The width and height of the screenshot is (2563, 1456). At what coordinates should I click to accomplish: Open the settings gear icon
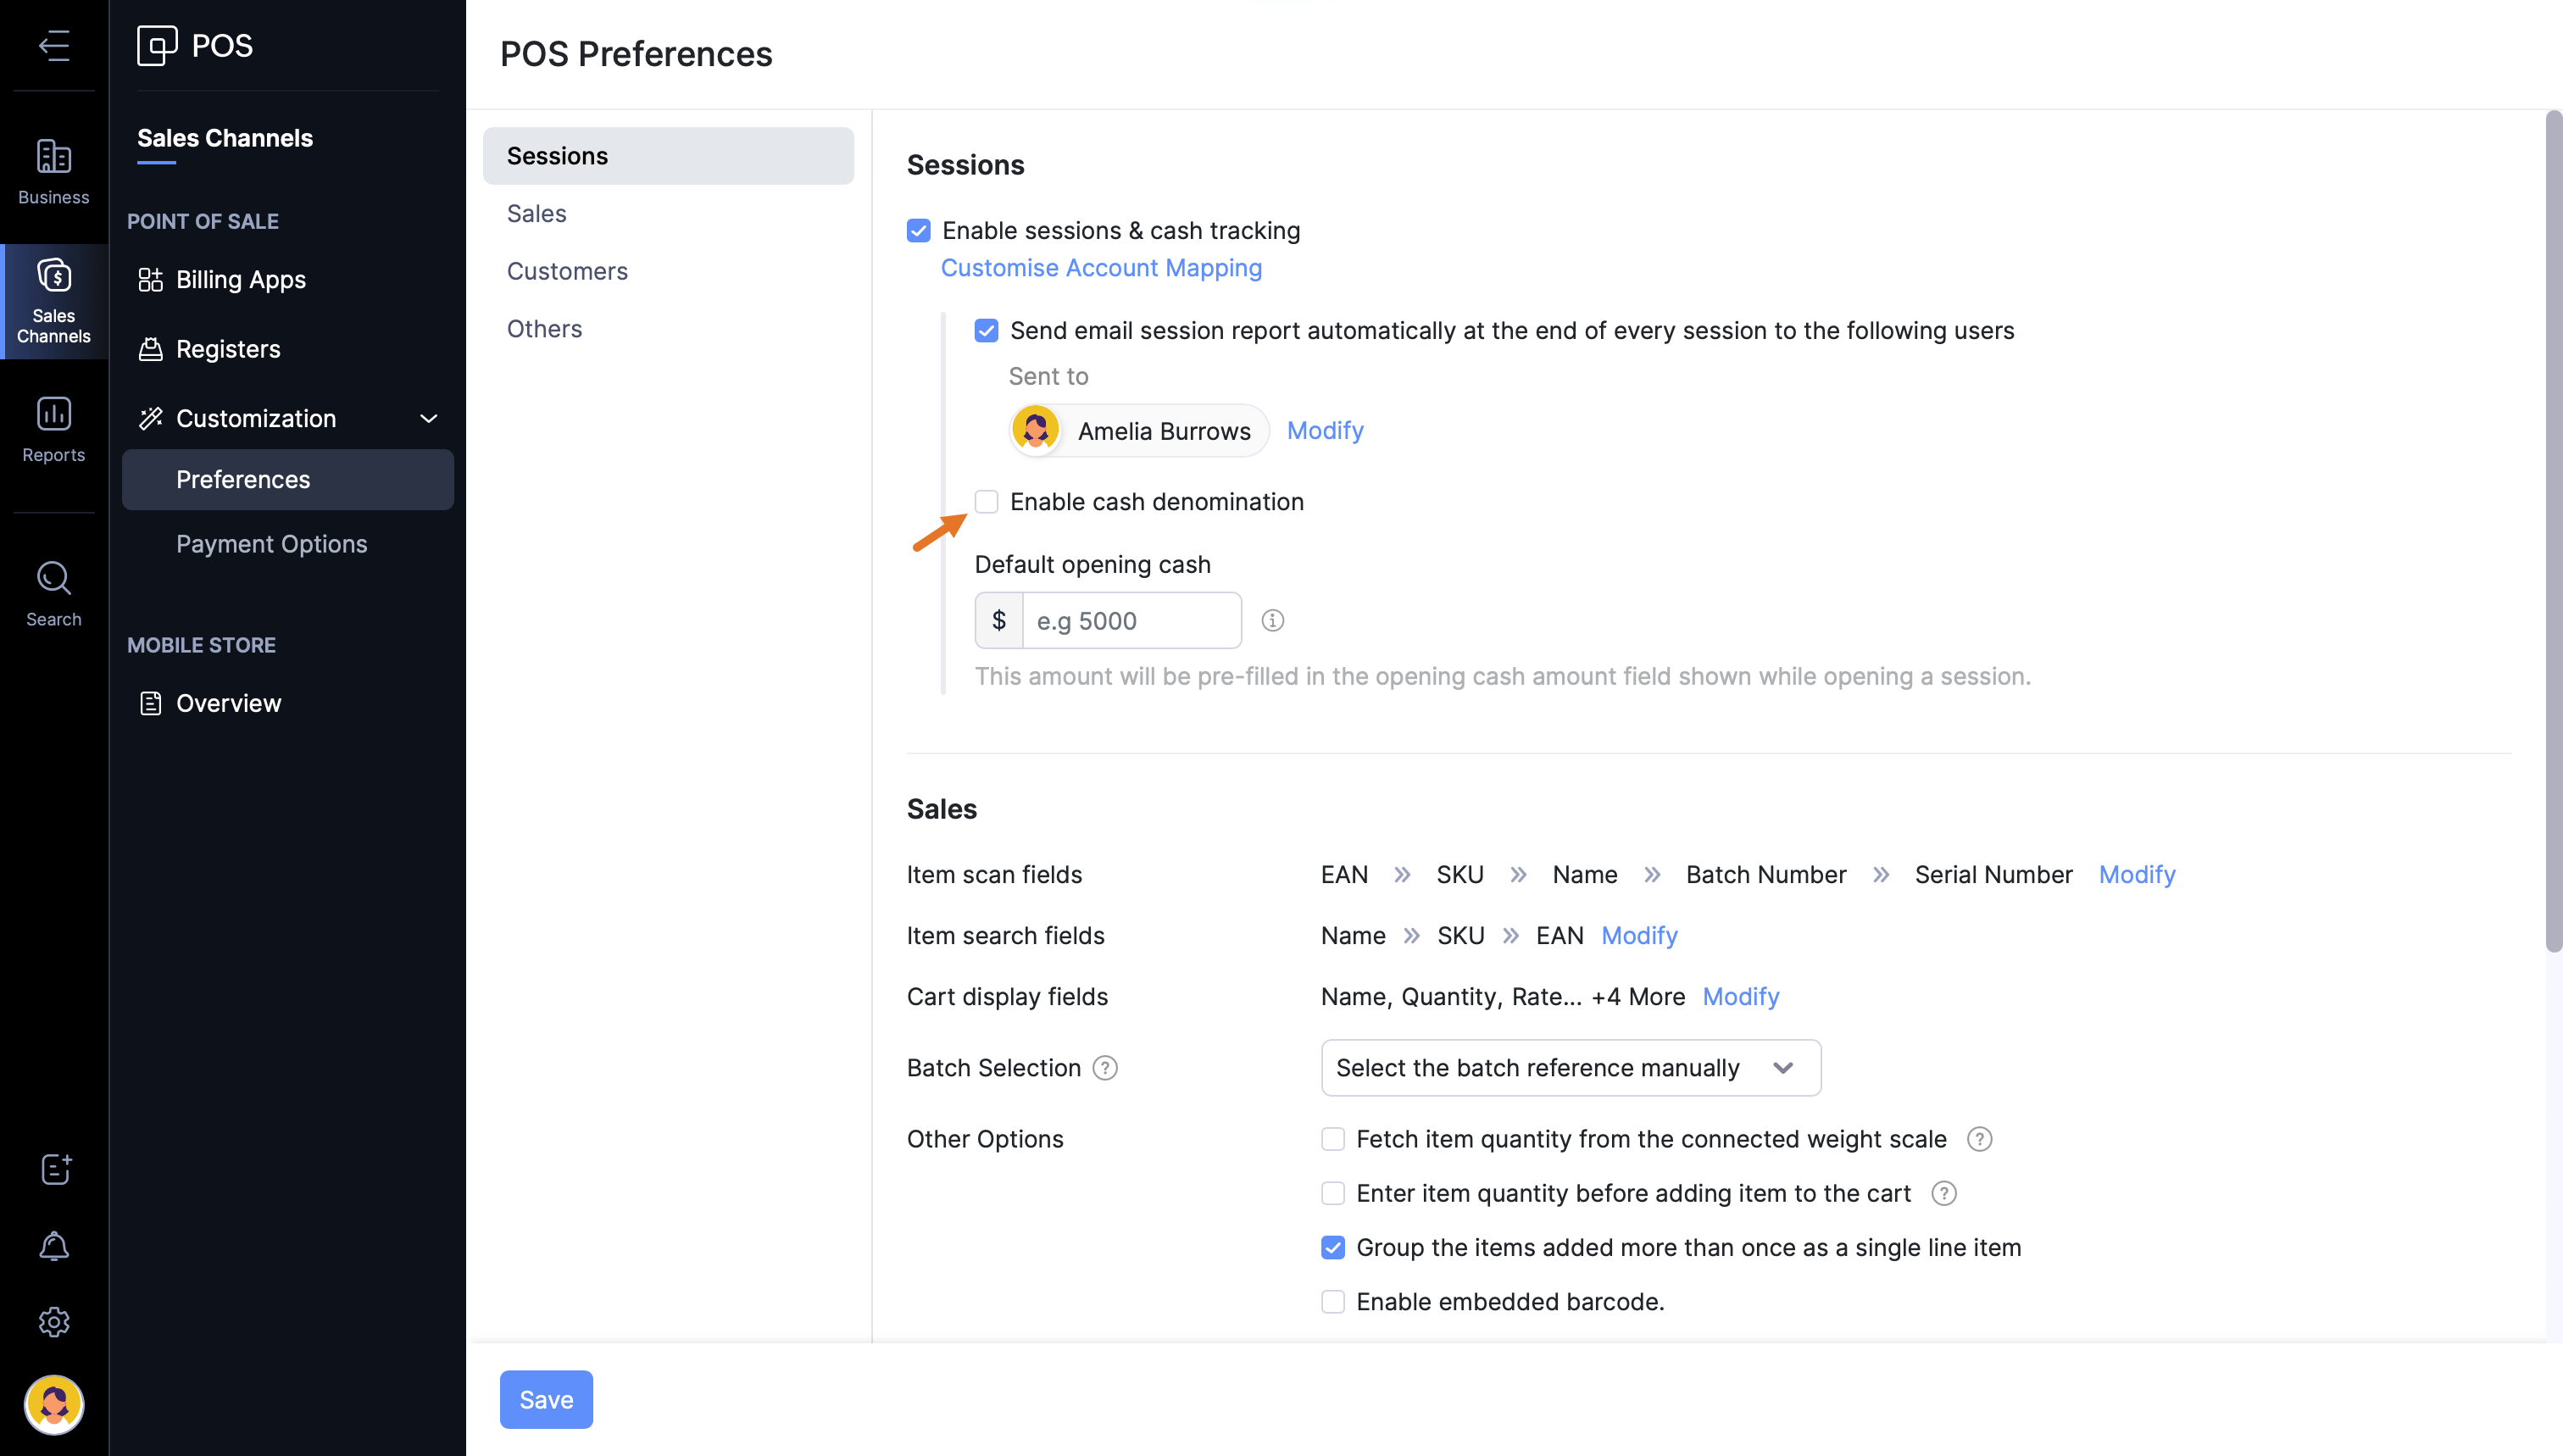54,1322
